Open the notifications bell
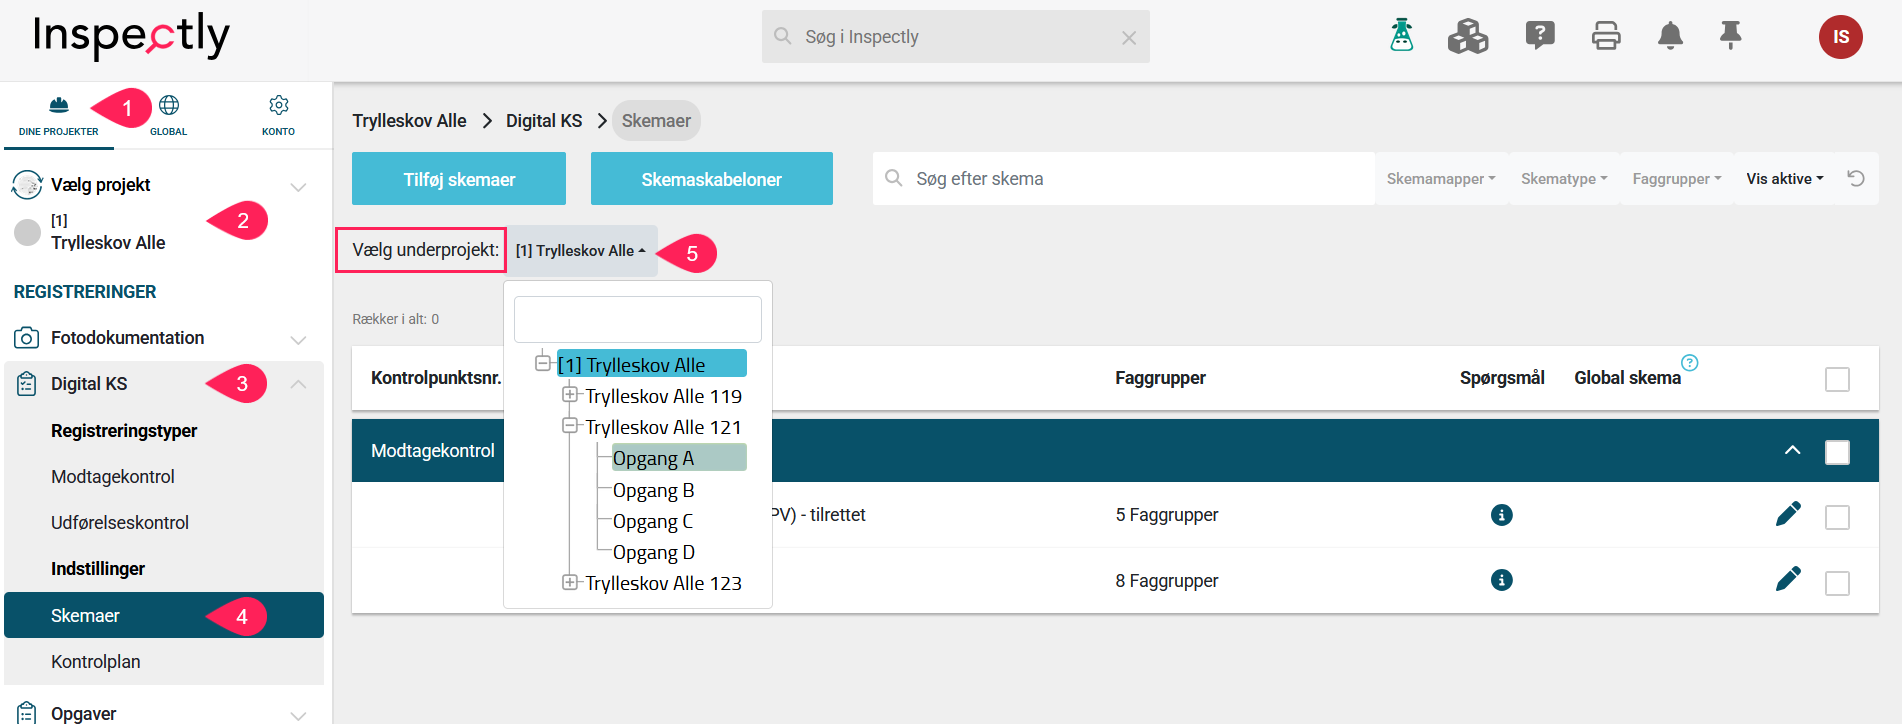Screen dimensions: 1902x724 point(1670,36)
